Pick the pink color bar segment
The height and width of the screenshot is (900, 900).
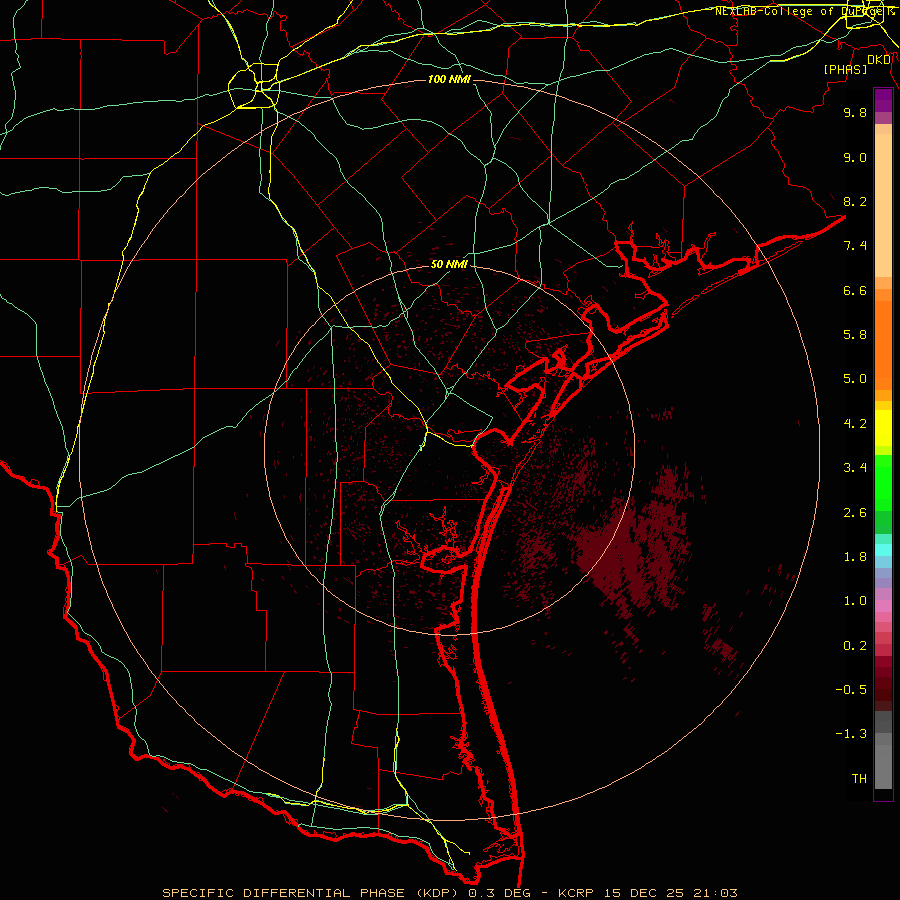click(883, 606)
